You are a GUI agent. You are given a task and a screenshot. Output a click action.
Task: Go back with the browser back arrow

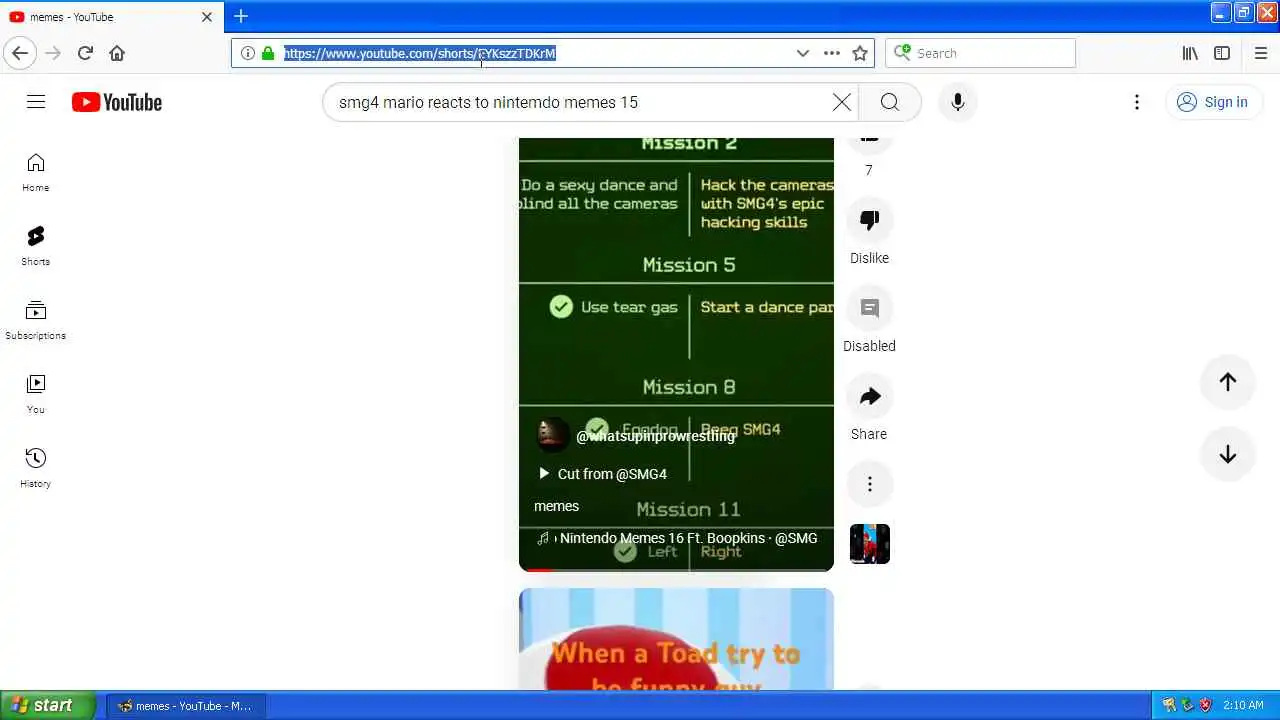20,53
